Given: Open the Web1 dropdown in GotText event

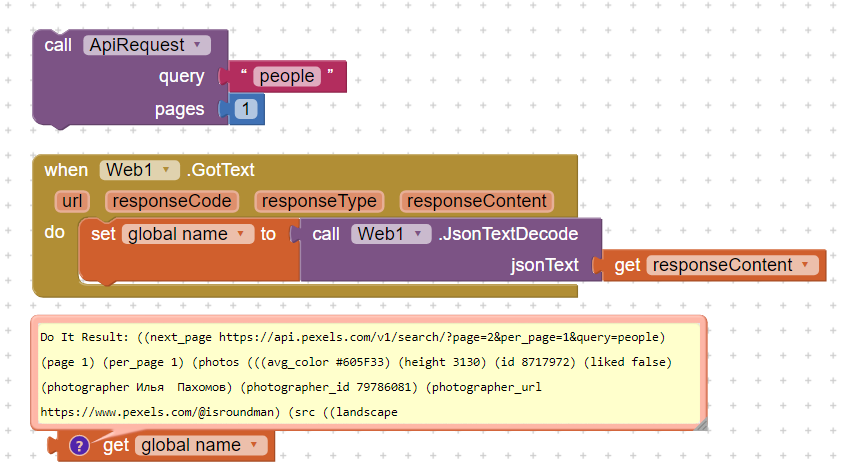Looking at the screenshot, I should pyautogui.click(x=166, y=170).
